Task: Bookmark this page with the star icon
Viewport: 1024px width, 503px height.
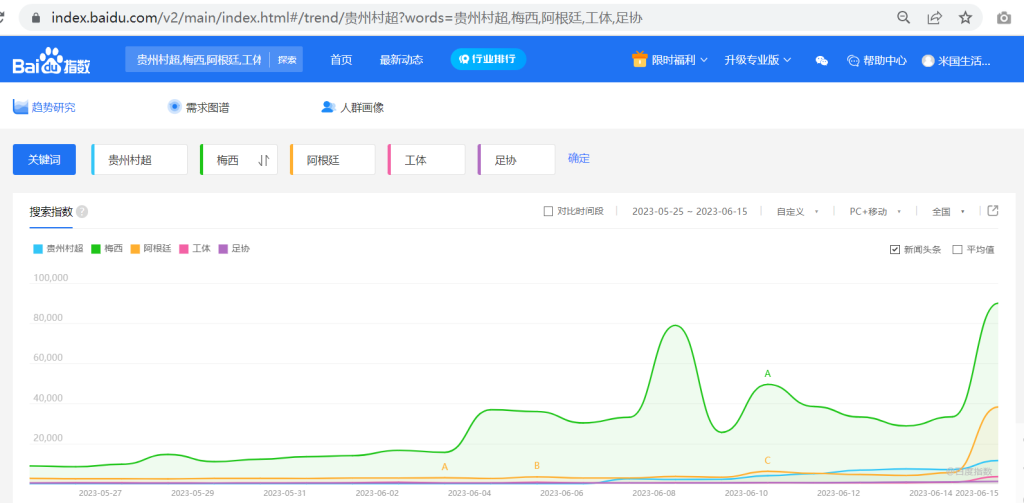Action: click(965, 18)
